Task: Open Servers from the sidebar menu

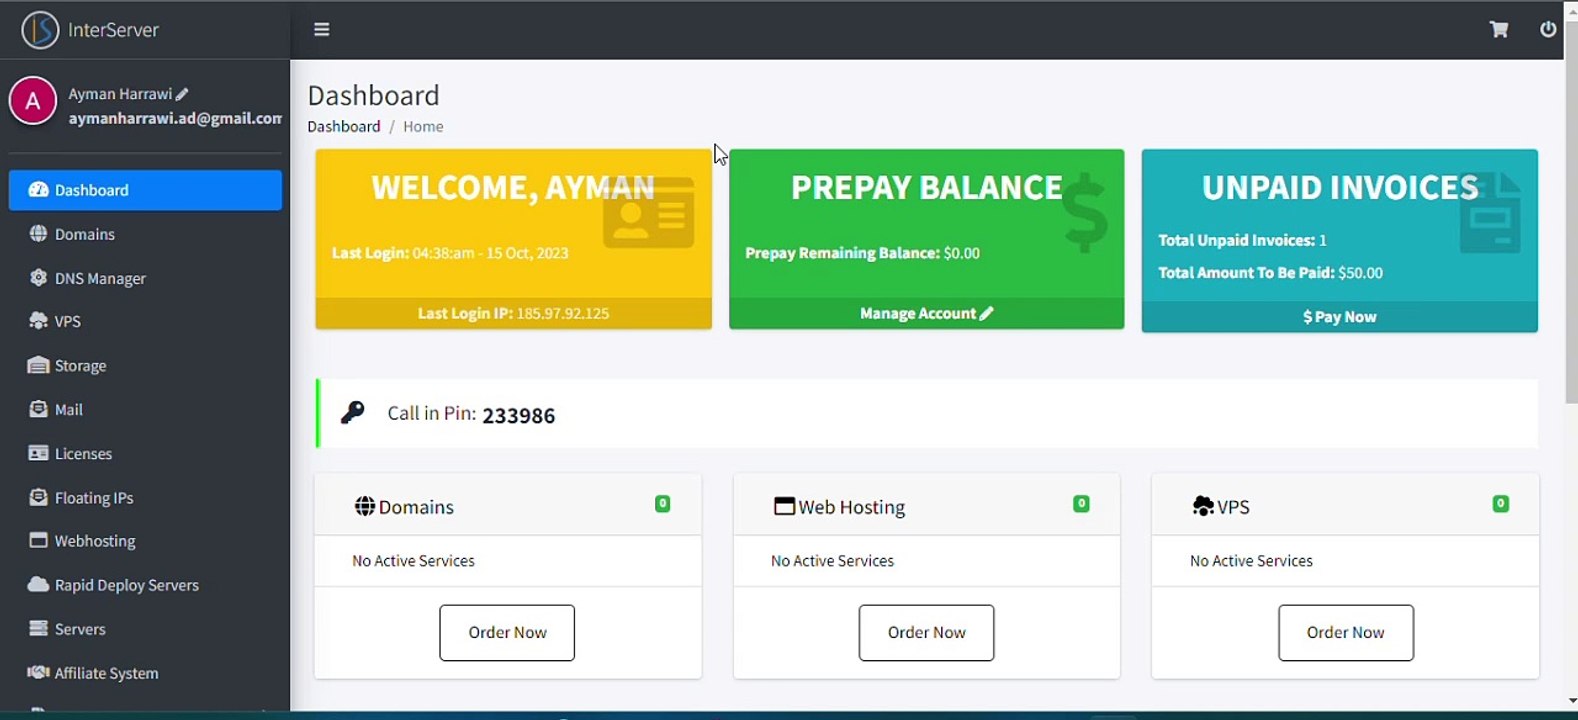Action: pyautogui.click(x=145, y=628)
